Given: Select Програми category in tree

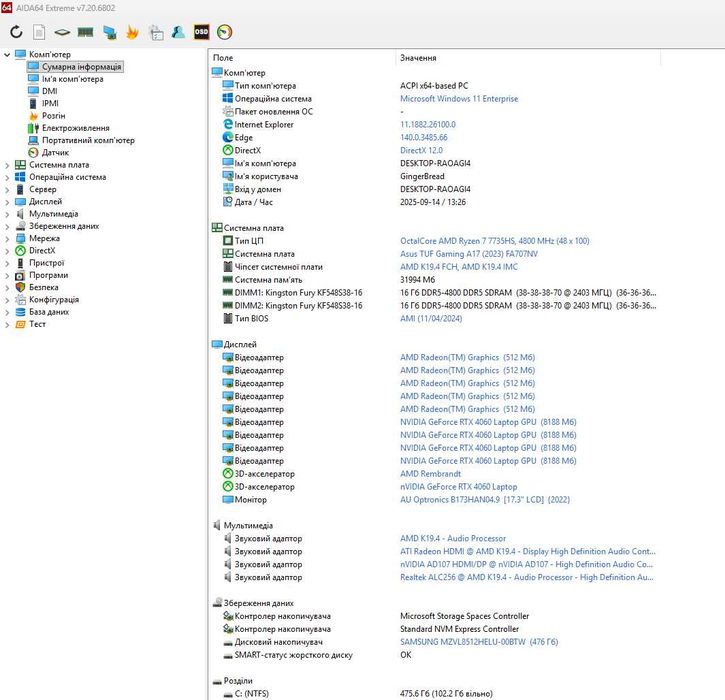Looking at the screenshot, I should pos(49,275).
